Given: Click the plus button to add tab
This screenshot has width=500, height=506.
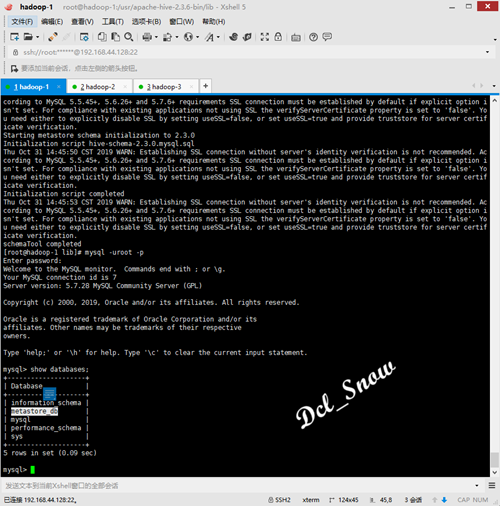Looking at the screenshot, I should tap(206, 86).
